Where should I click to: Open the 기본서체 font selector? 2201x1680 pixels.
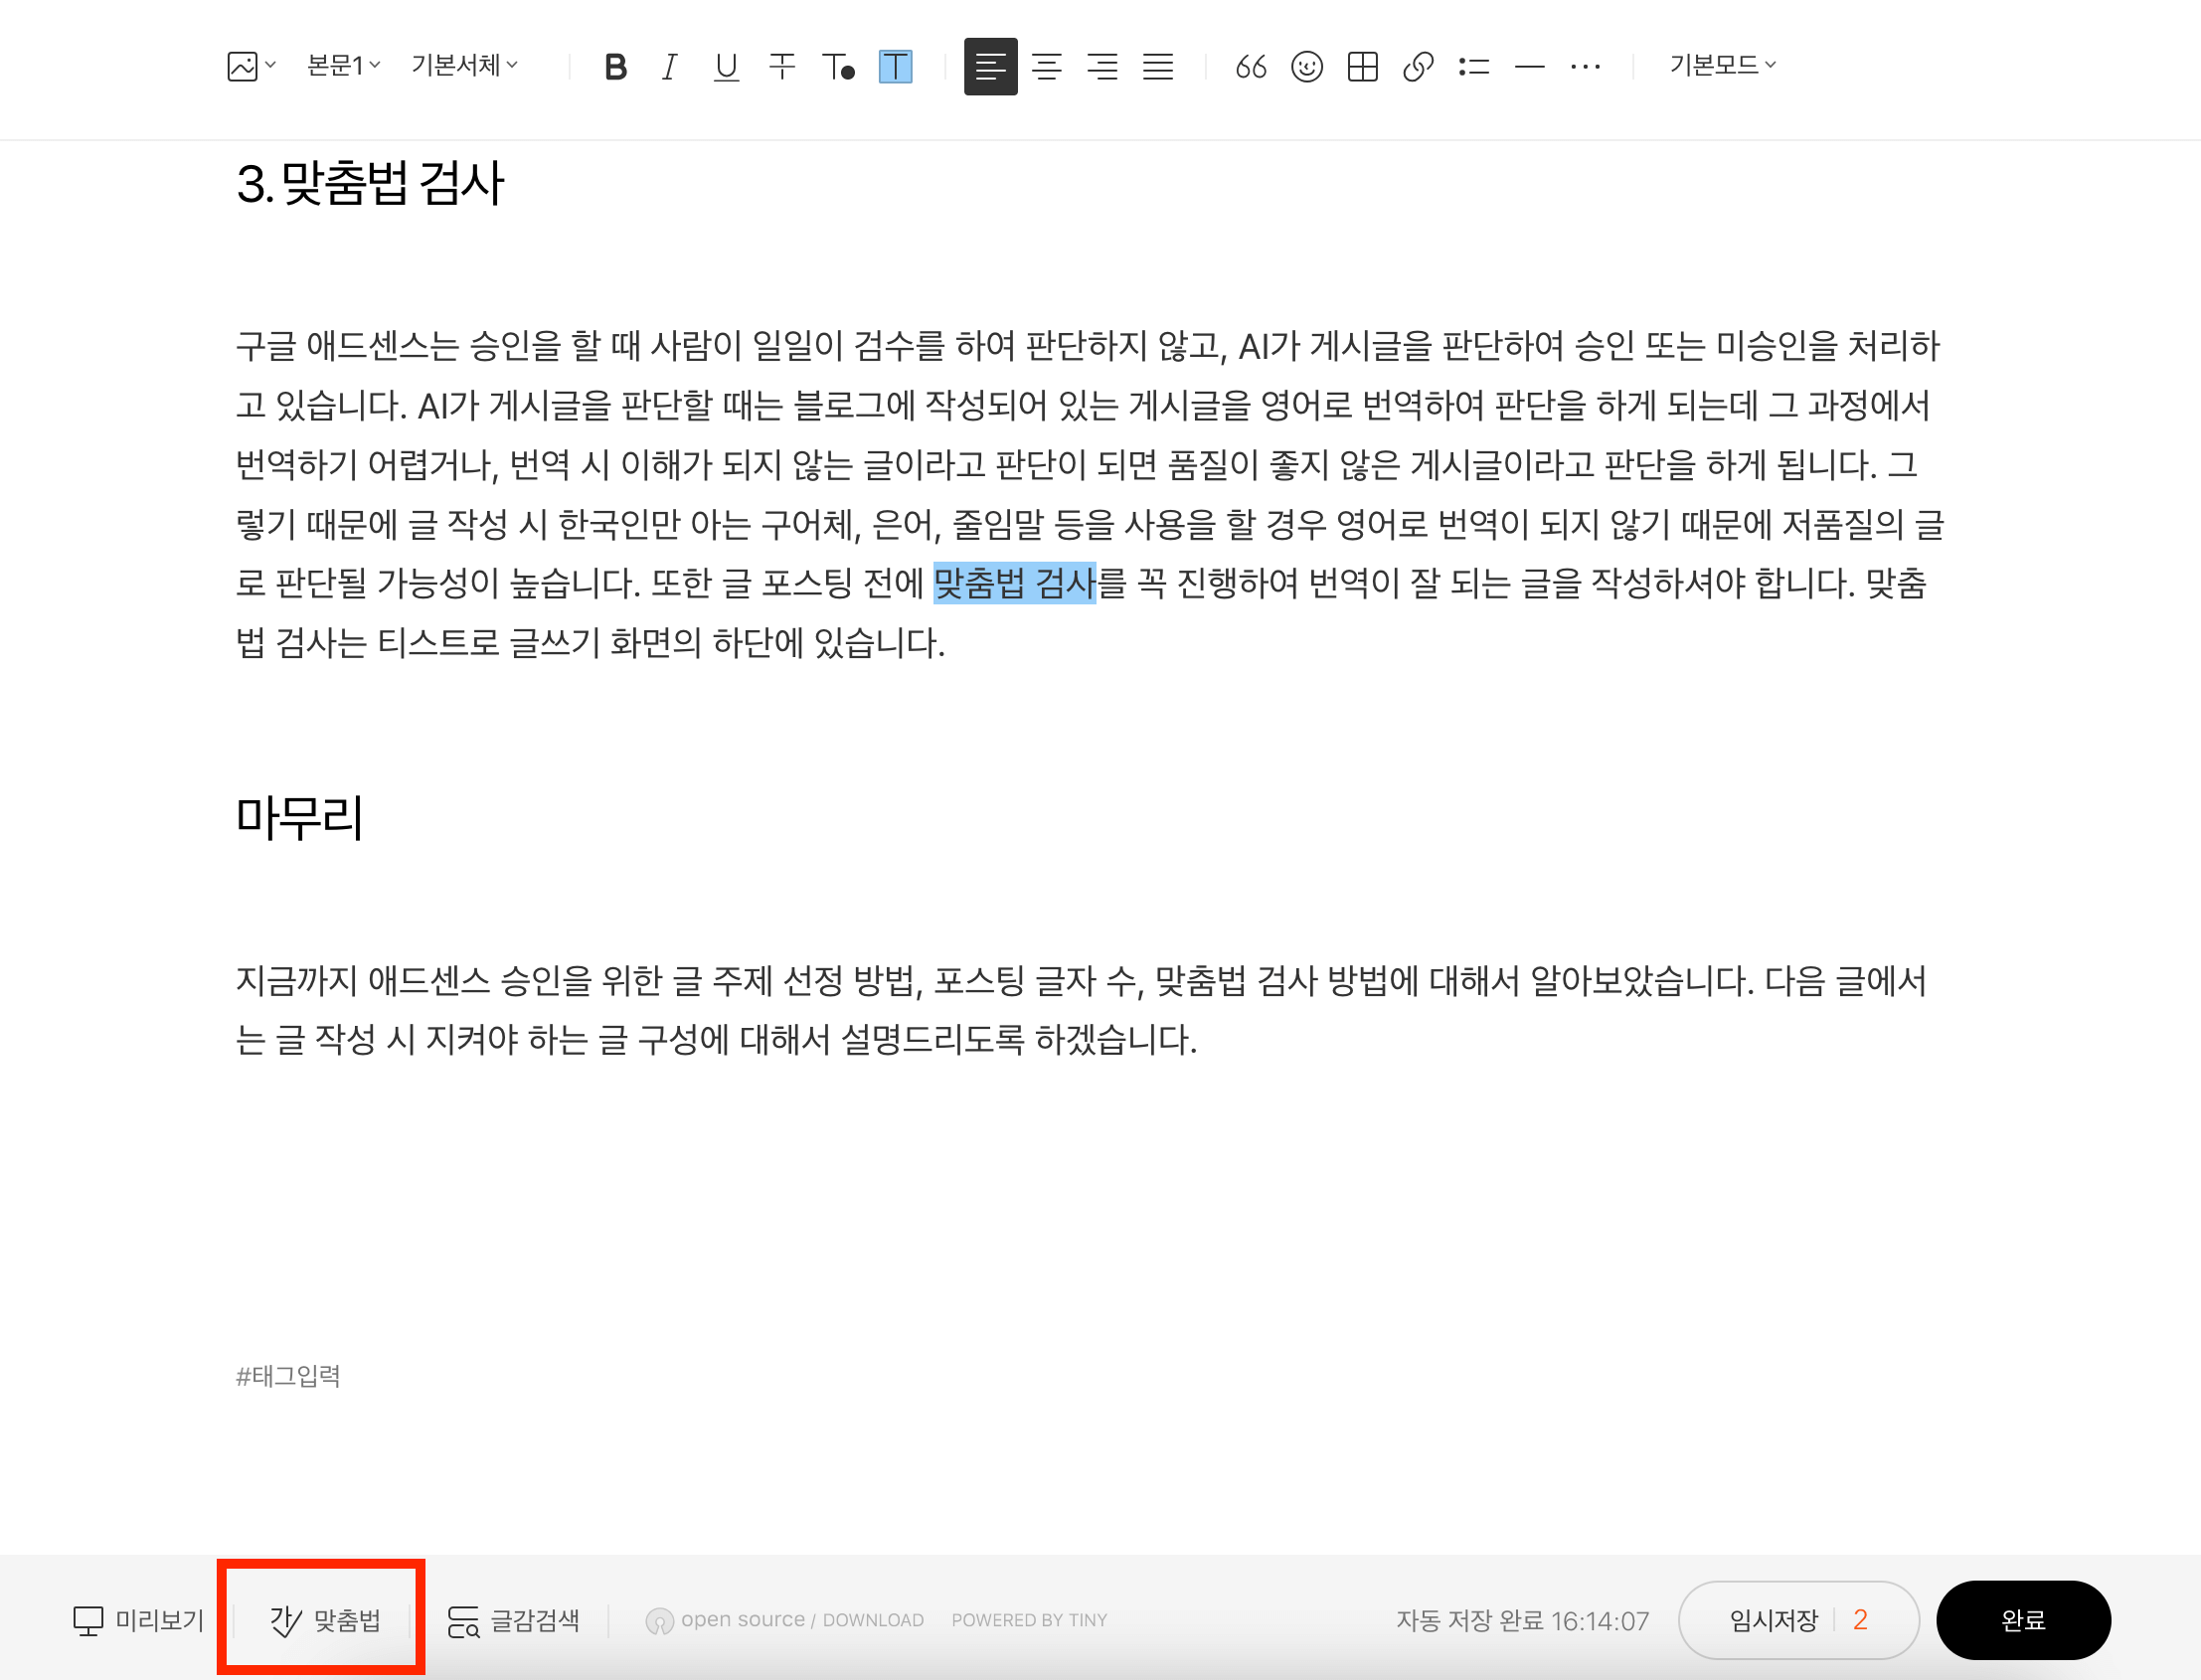(463, 66)
